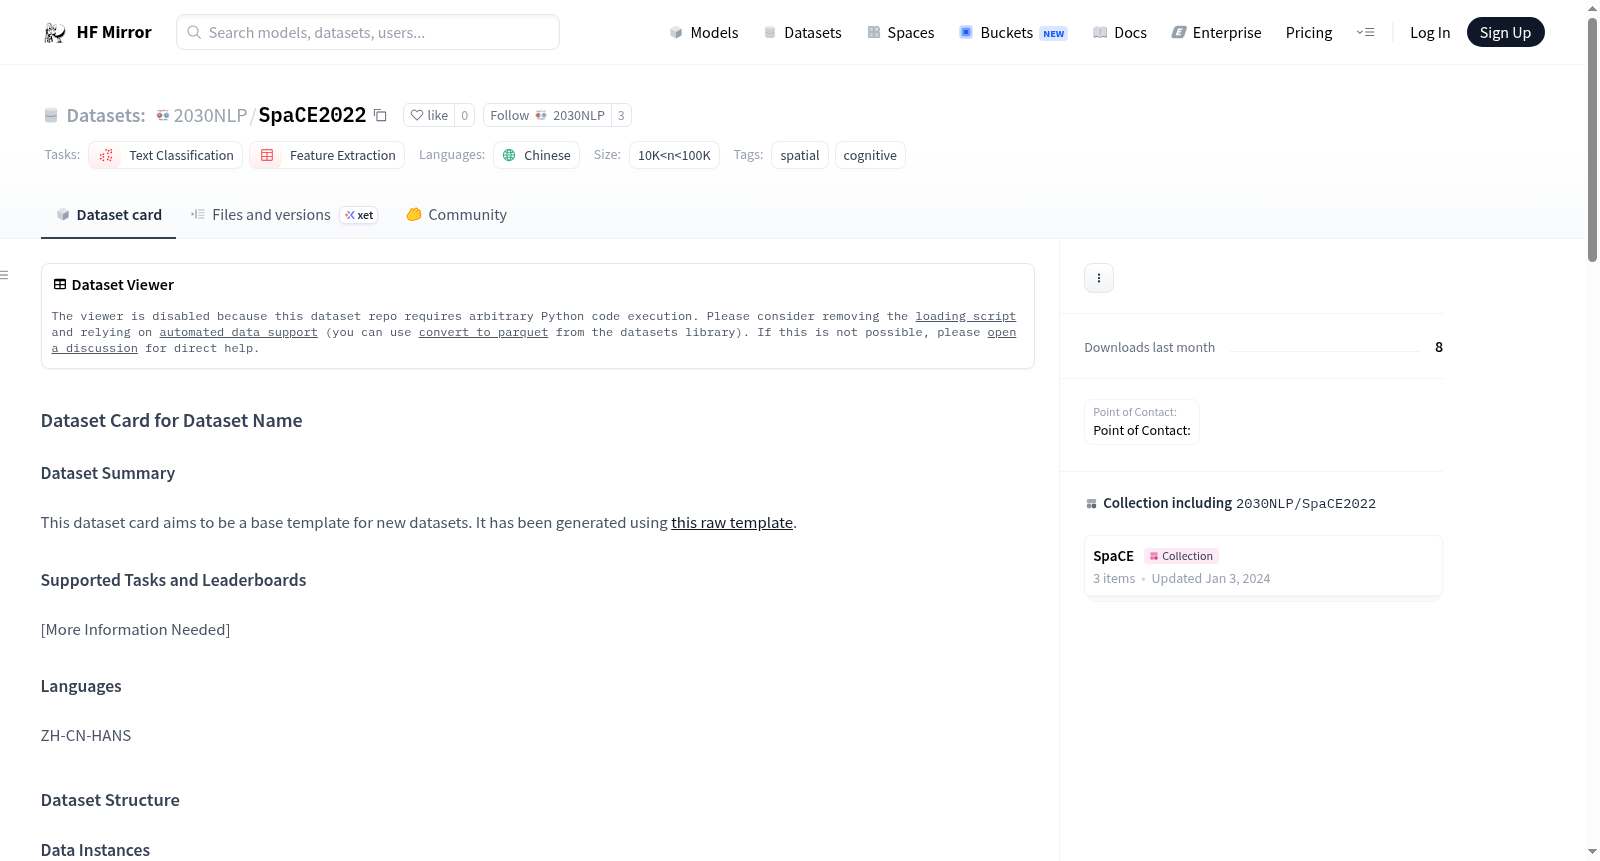Select the cognitive tag
The width and height of the screenshot is (1600, 861).
pos(870,155)
